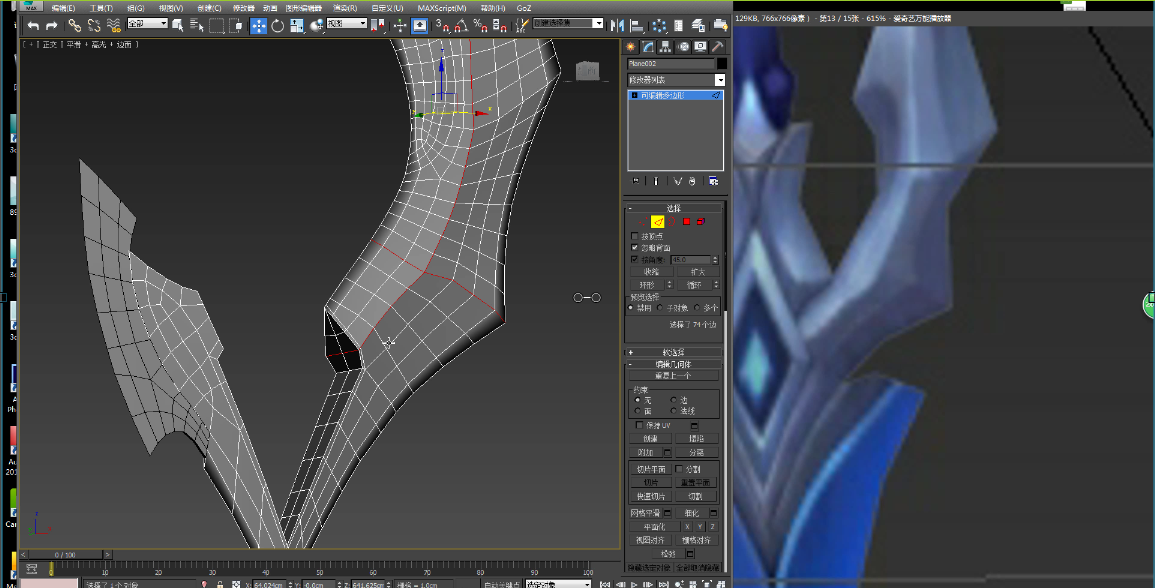Click the Align tool icon
The image size is (1155, 588).
tap(637, 26)
